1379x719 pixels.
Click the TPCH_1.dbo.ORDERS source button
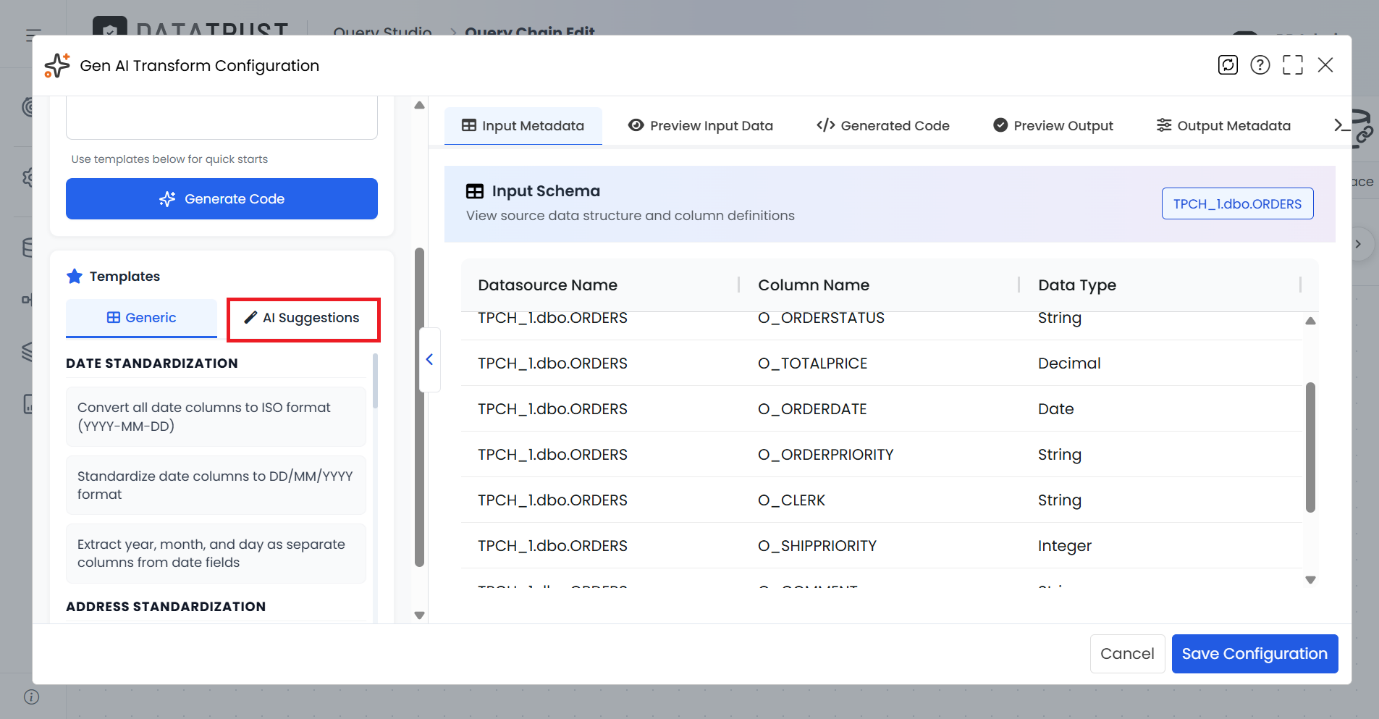pos(1238,204)
